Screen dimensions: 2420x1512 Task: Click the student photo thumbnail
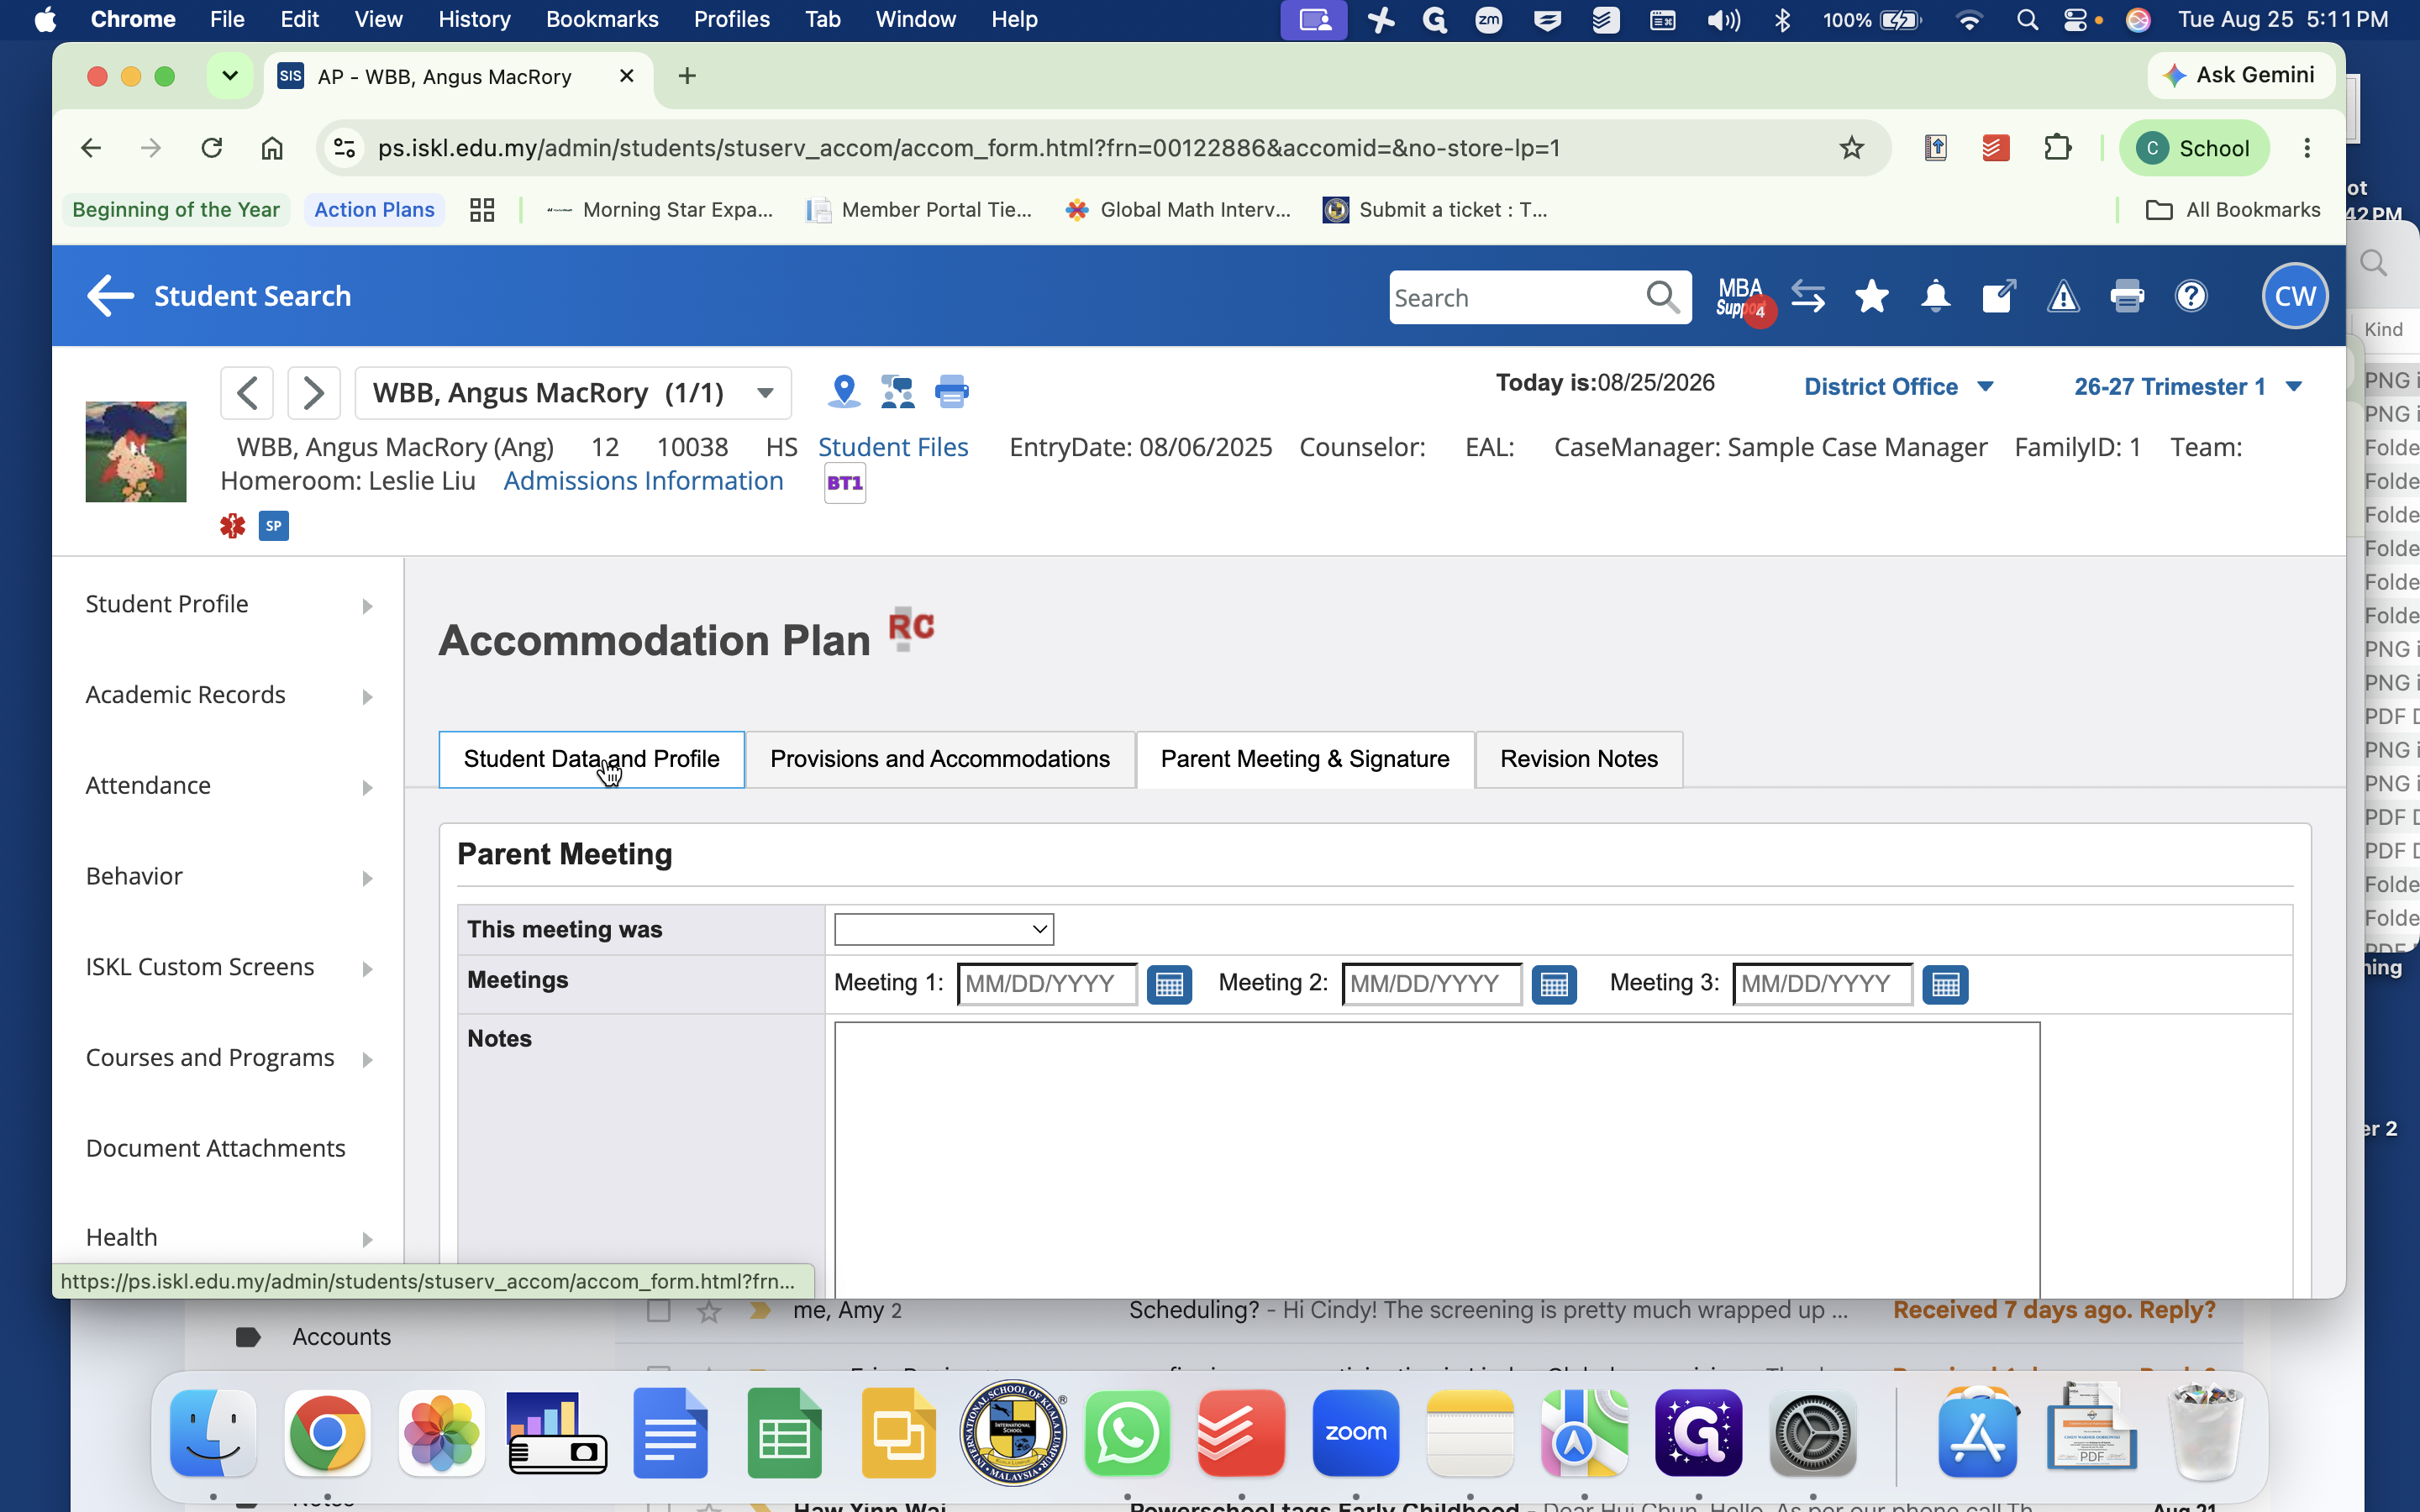tap(136, 452)
